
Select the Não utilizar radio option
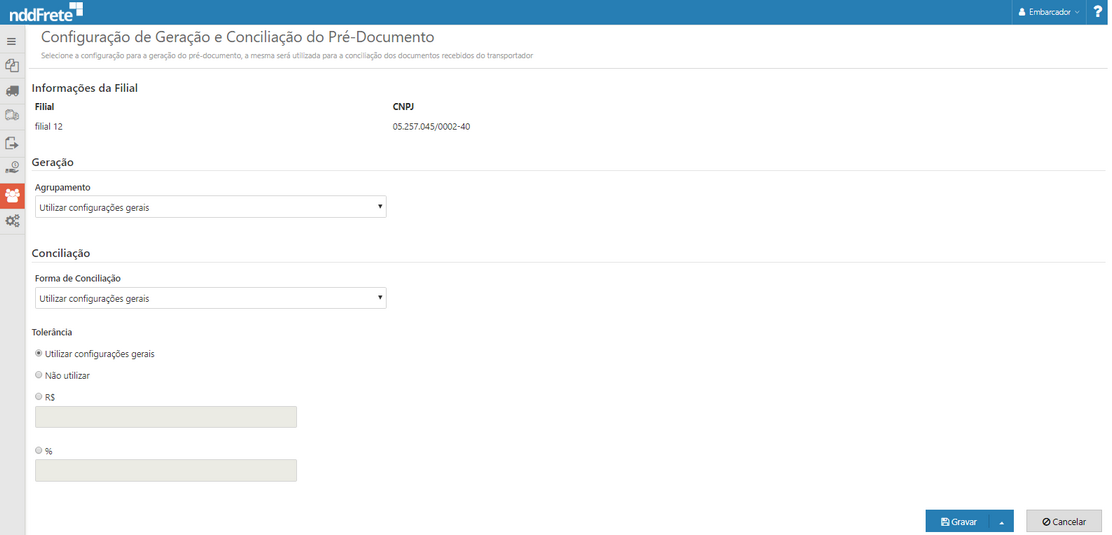[38, 375]
